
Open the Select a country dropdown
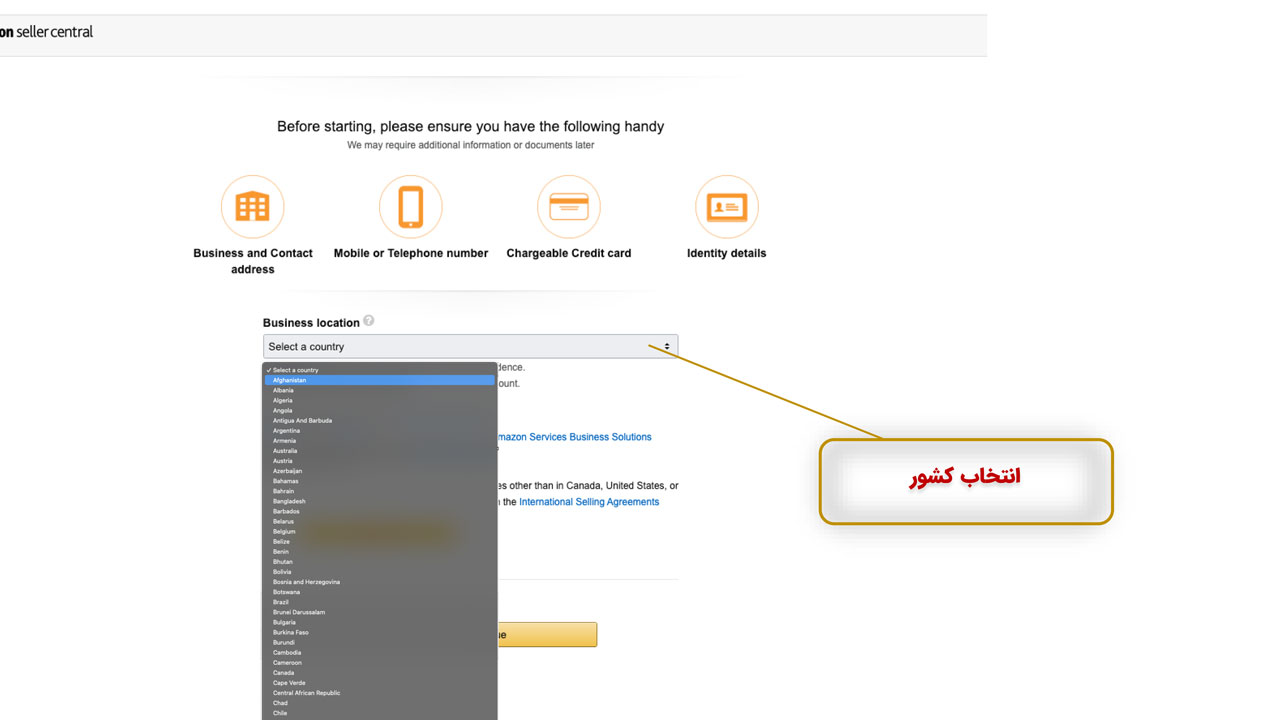(470, 346)
